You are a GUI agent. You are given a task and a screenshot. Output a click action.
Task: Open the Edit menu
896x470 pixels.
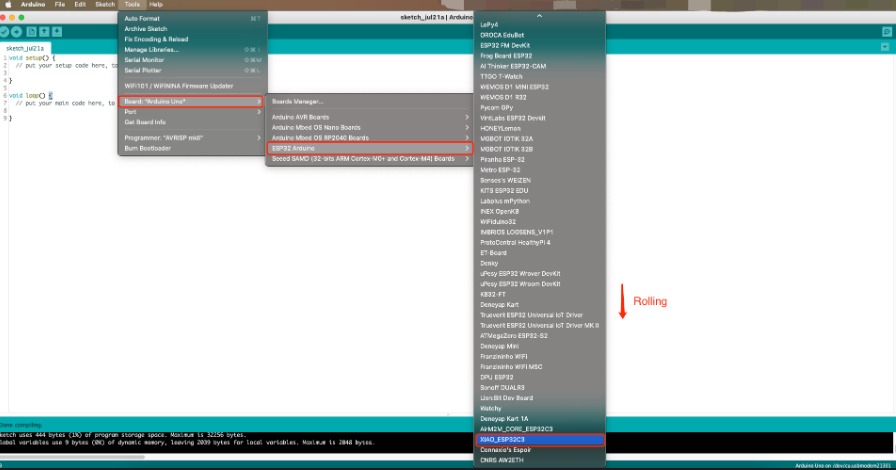tap(80, 5)
